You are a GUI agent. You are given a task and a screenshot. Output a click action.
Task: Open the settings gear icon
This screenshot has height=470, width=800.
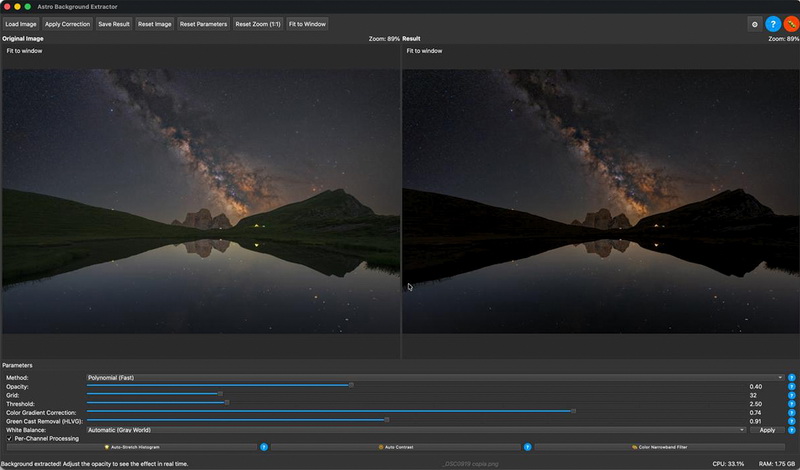(754, 24)
